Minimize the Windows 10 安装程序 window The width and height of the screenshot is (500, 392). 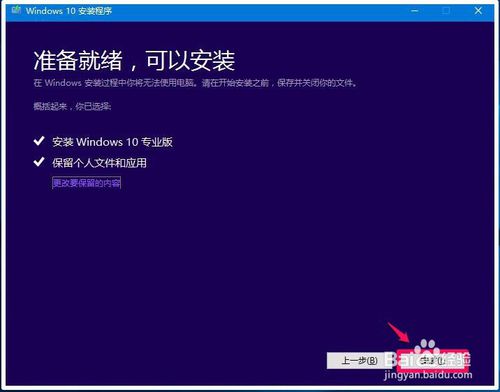click(414, 11)
